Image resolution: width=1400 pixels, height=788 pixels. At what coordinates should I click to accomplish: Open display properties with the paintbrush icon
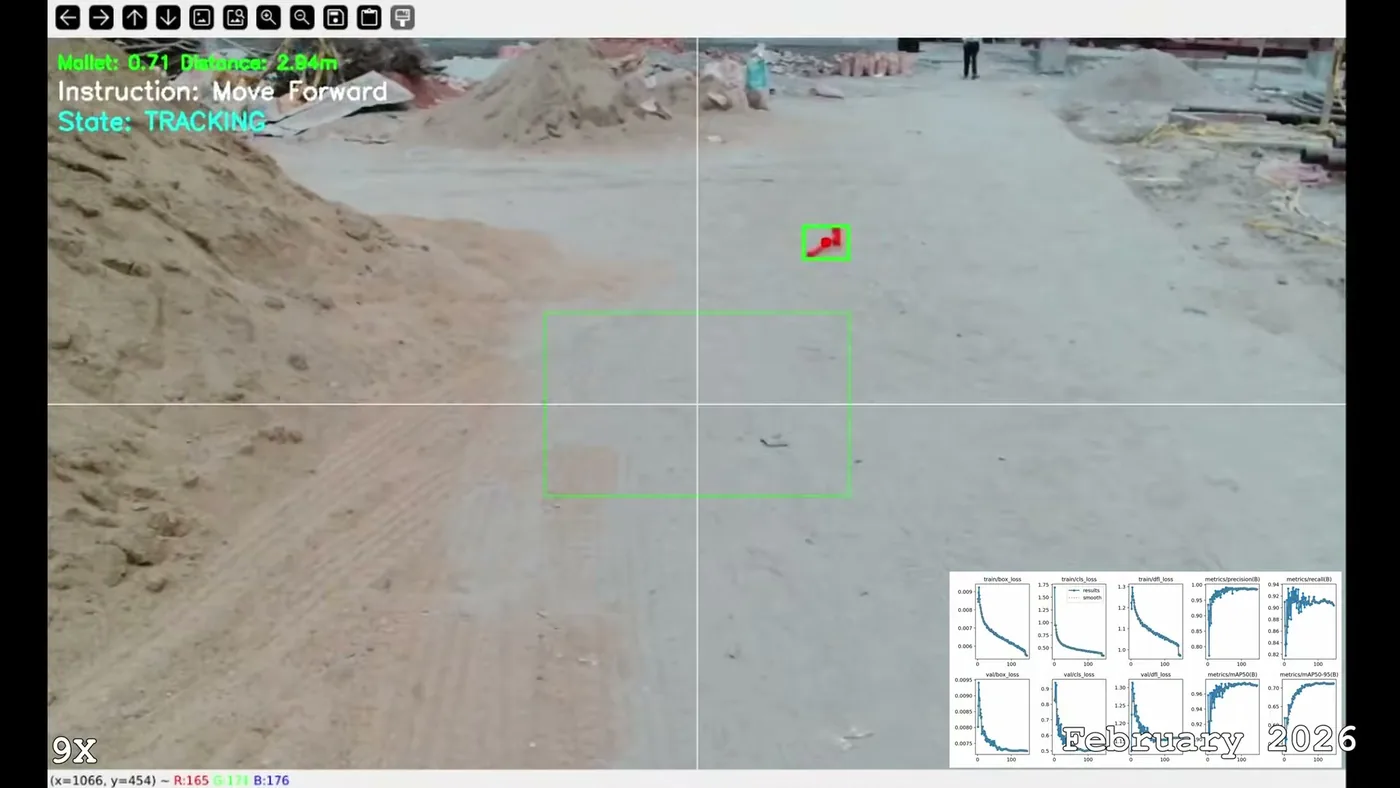click(x=402, y=17)
